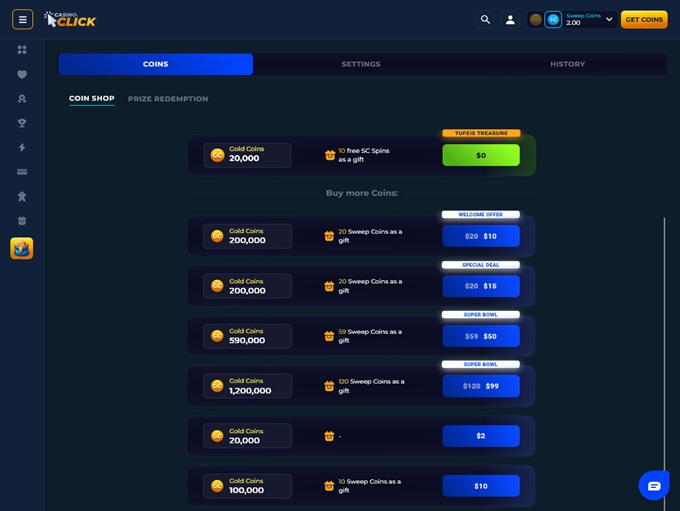Open the trophy icon in sidebar
This screenshot has width=680, height=511.
(x=22, y=123)
